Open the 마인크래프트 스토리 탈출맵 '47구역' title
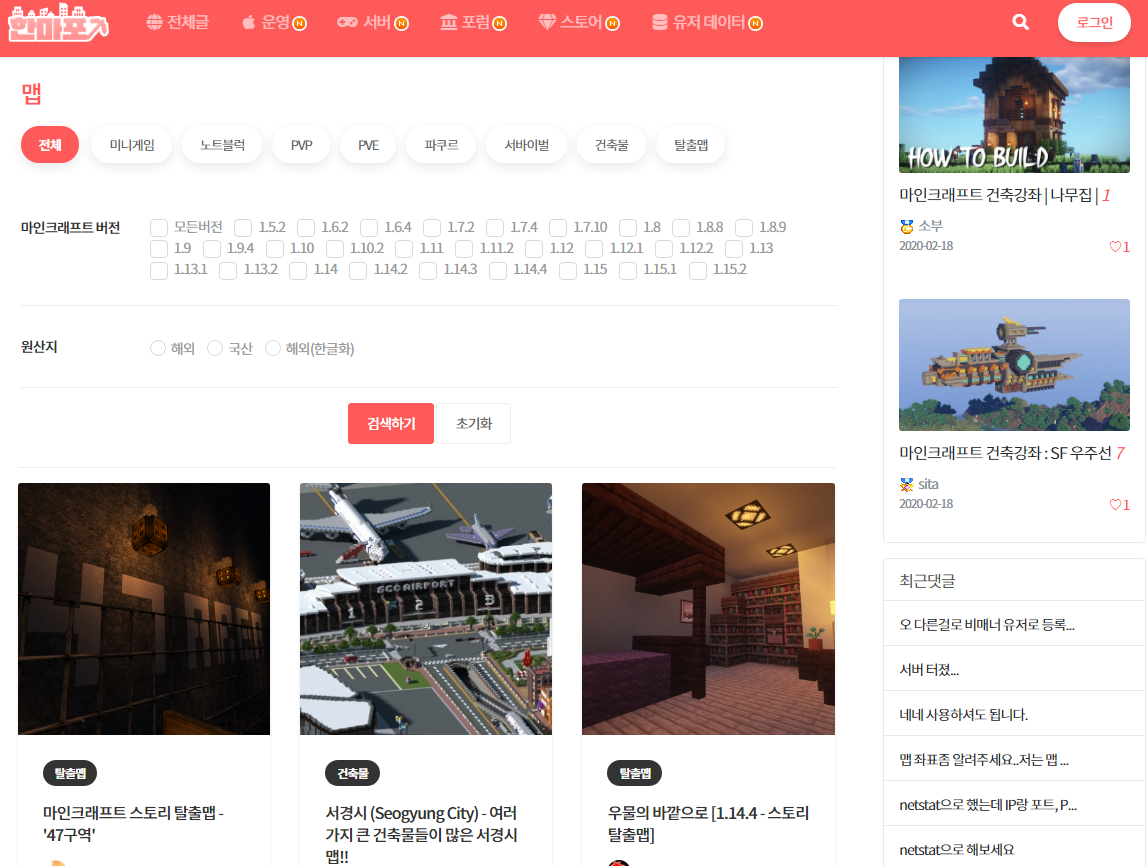 [x=133, y=824]
